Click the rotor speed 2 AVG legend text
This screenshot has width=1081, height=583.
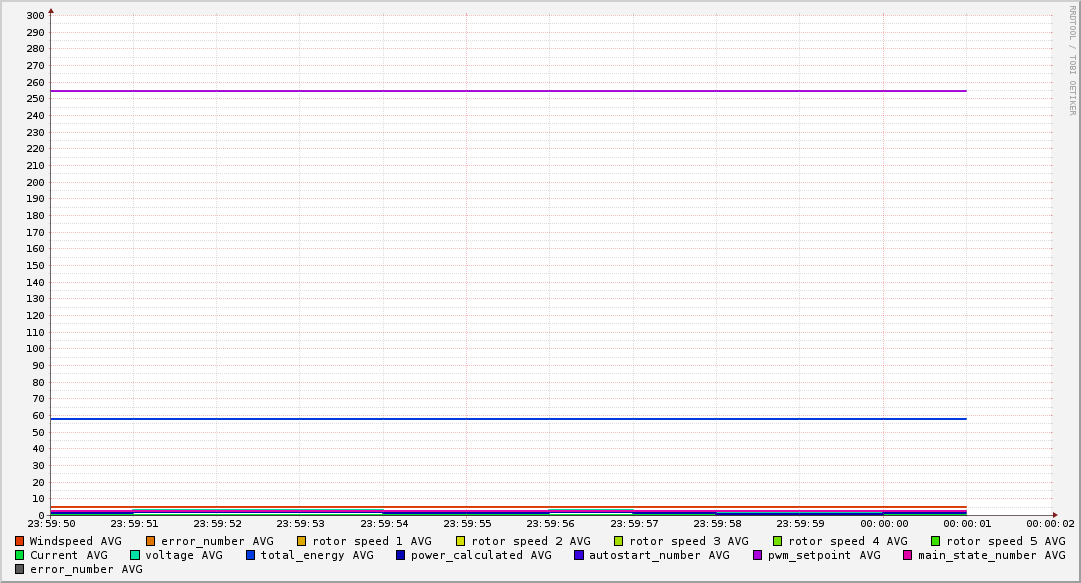click(530, 541)
